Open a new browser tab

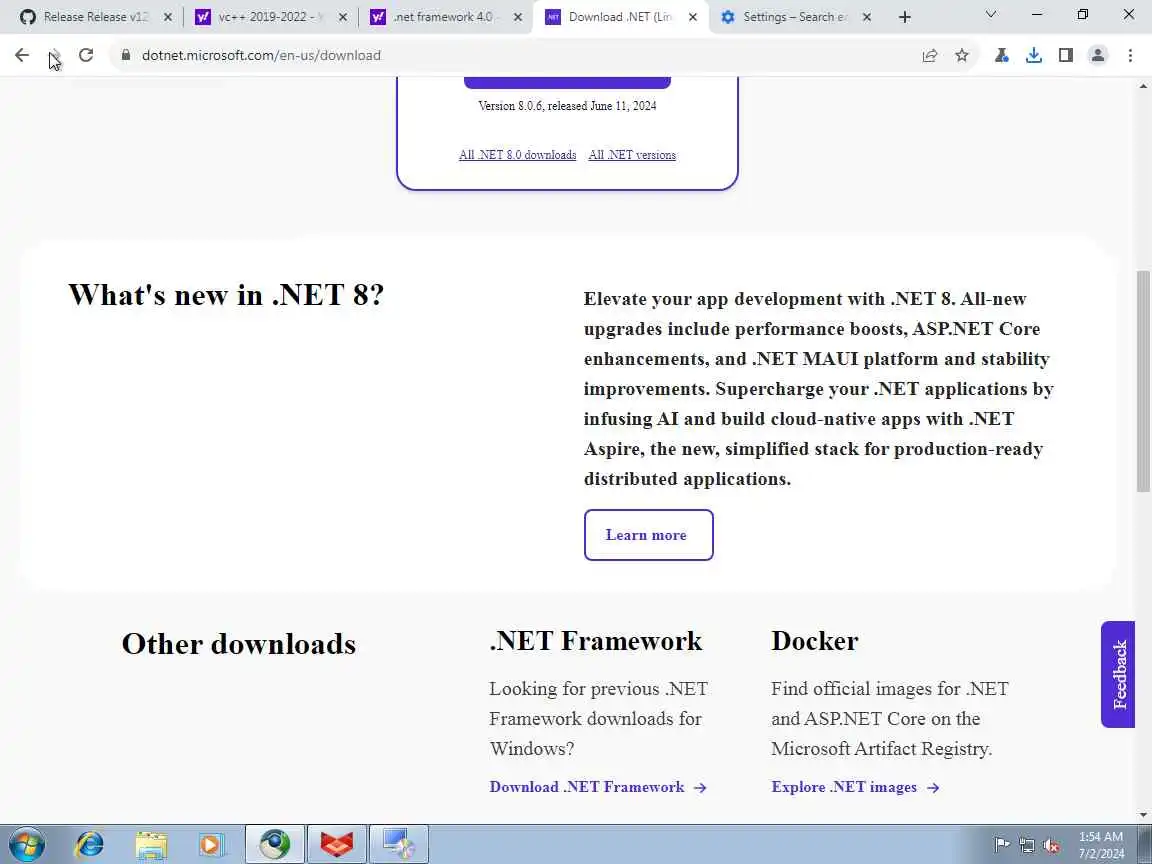tap(904, 17)
